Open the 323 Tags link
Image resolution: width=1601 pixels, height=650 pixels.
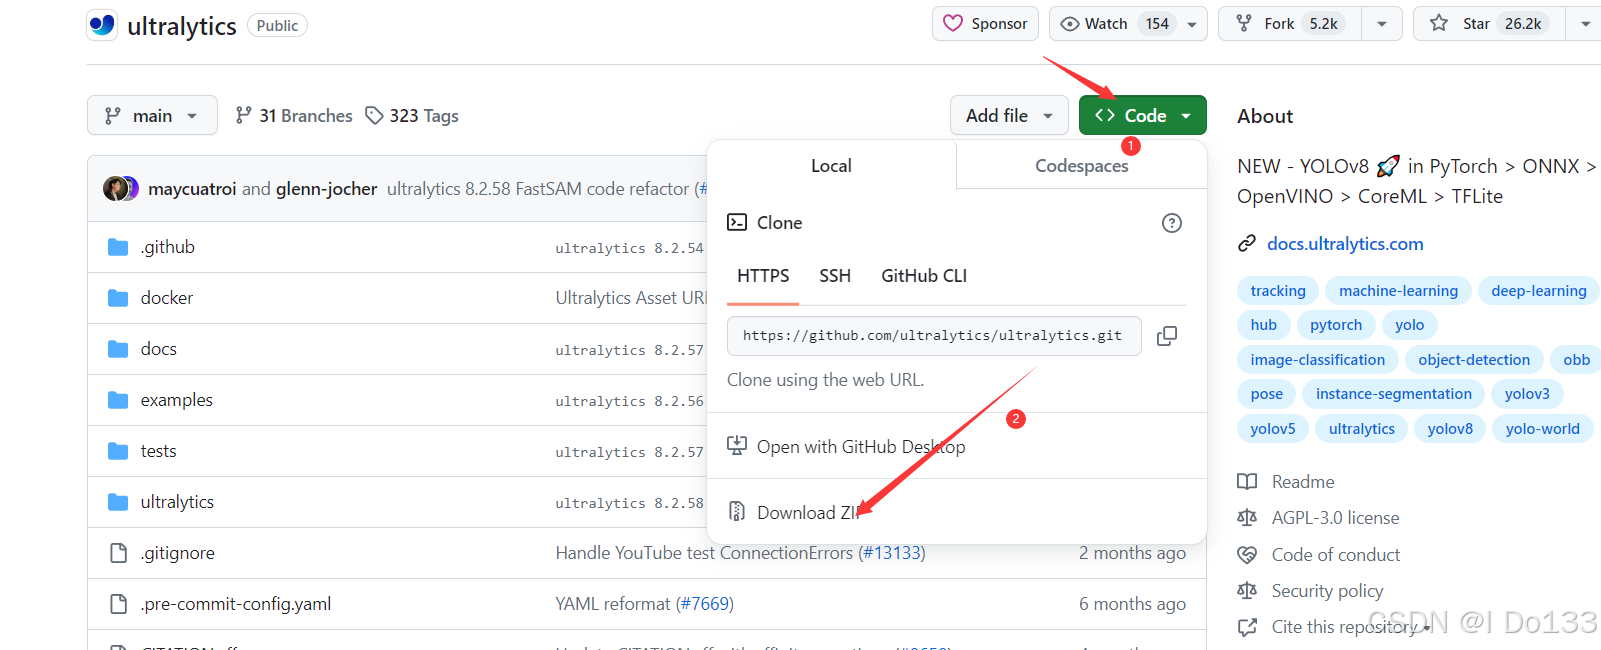click(x=412, y=116)
